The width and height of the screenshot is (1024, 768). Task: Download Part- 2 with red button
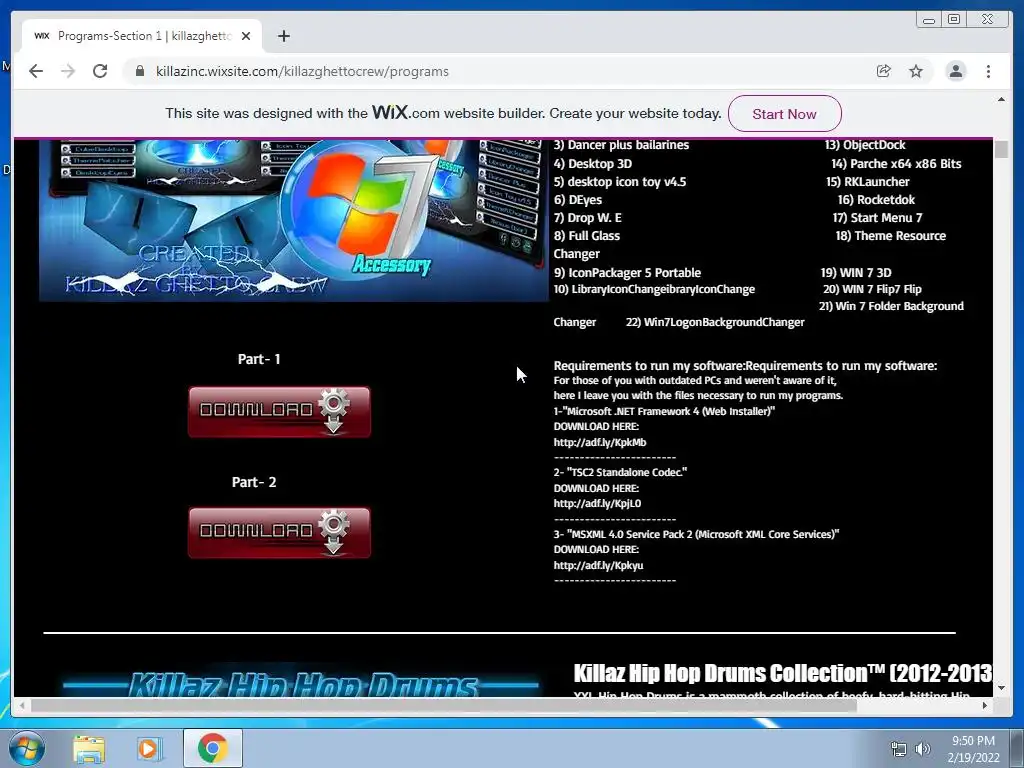click(x=280, y=532)
